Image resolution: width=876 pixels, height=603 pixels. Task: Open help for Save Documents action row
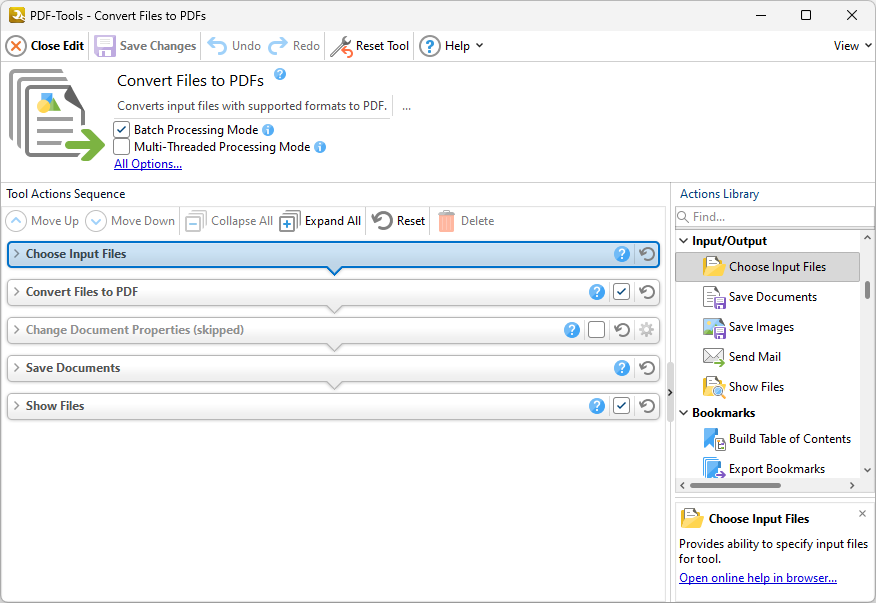pos(622,368)
